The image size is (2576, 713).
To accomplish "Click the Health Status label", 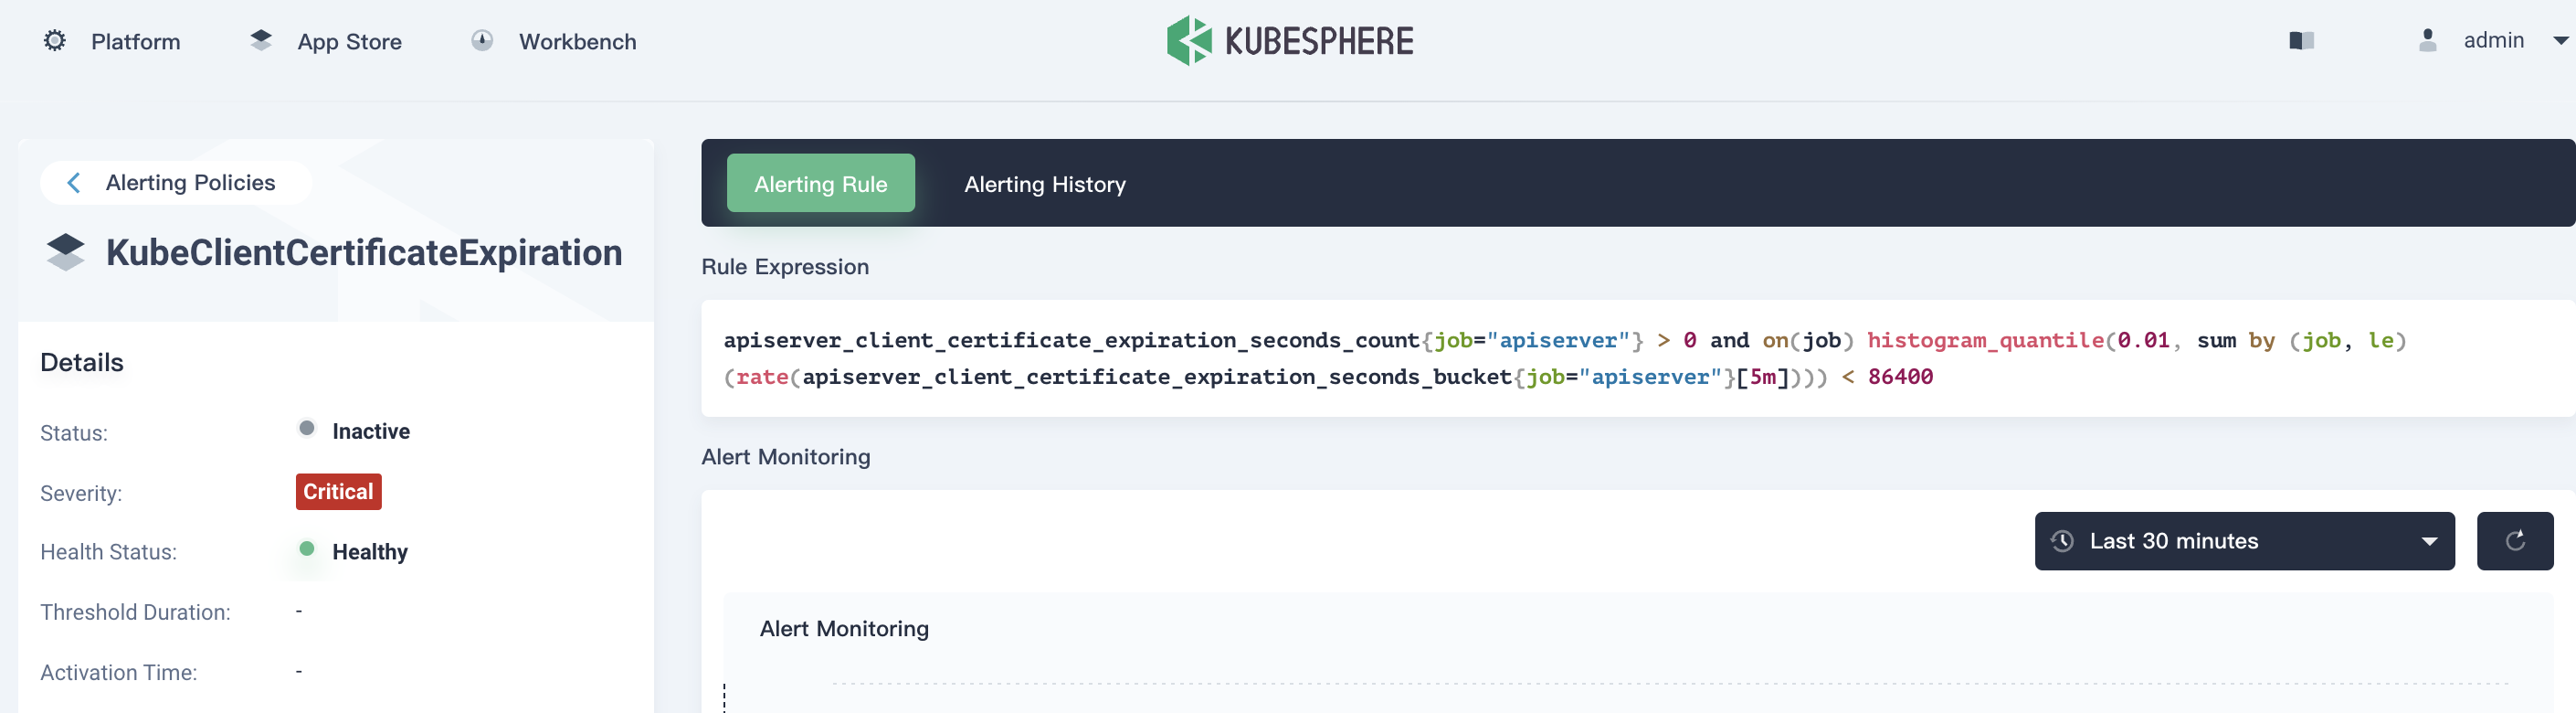I will click(x=108, y=552).
